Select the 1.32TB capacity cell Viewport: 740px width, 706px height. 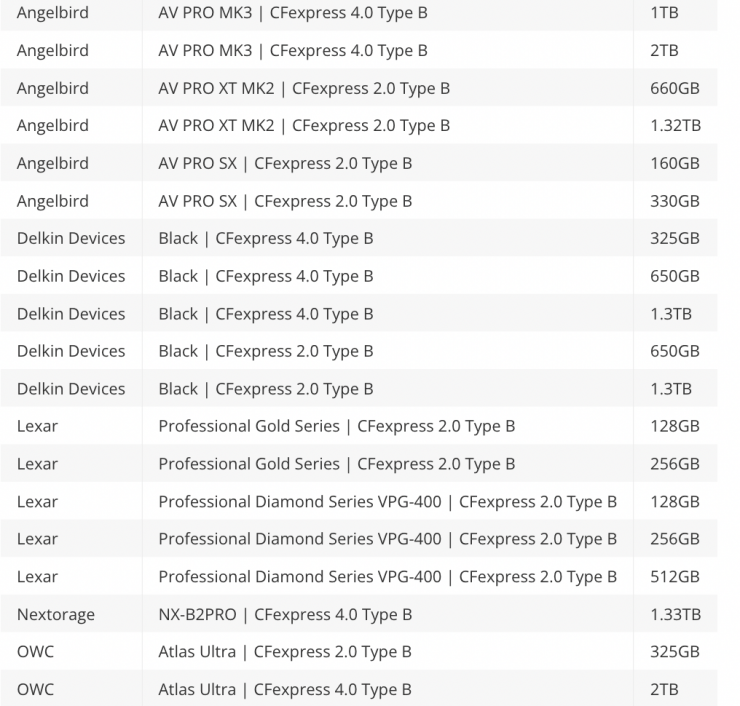tap(674, 126)
